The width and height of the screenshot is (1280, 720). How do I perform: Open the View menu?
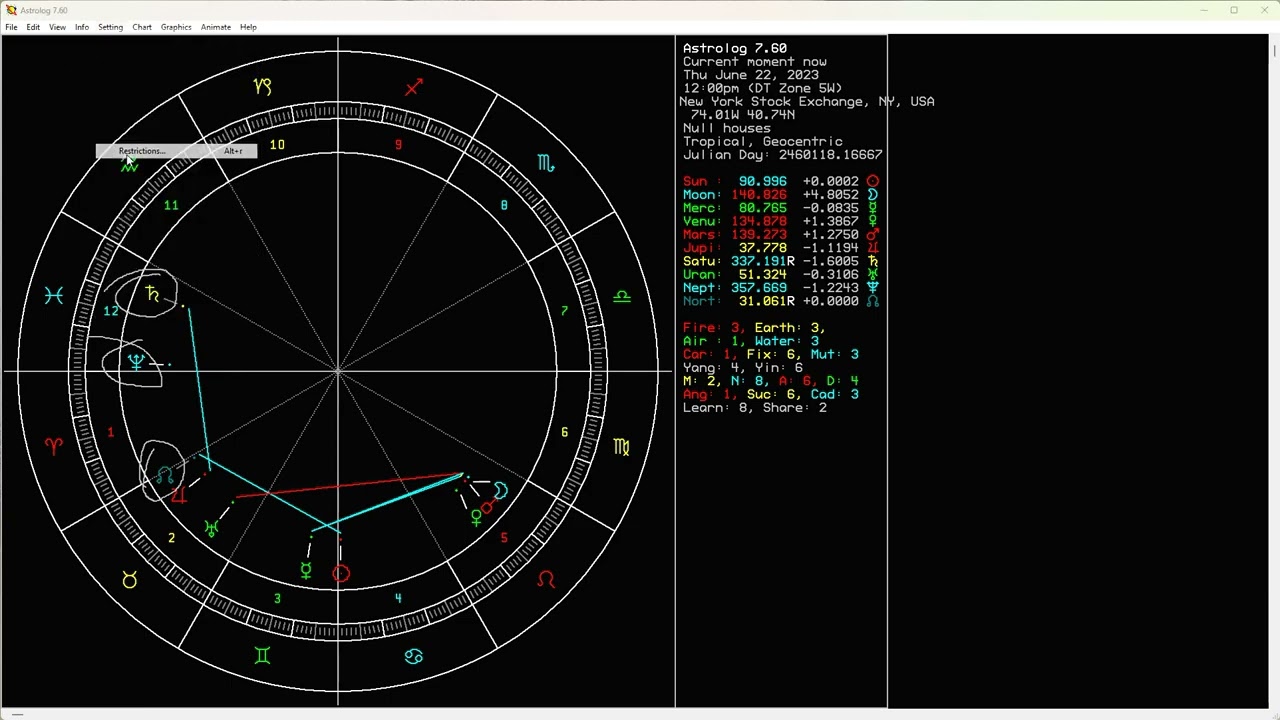57,27
